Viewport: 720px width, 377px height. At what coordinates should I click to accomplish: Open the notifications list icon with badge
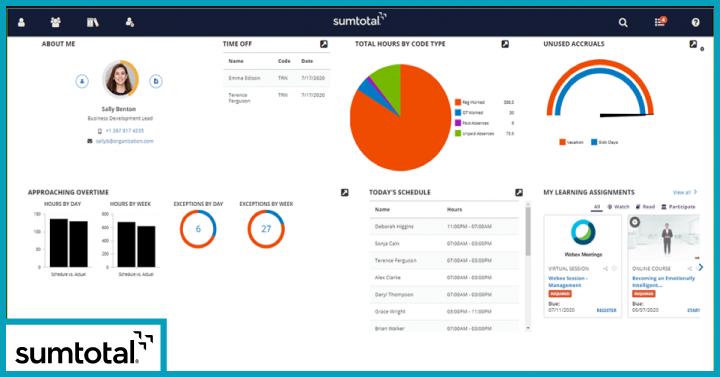[x=660, y=22]
